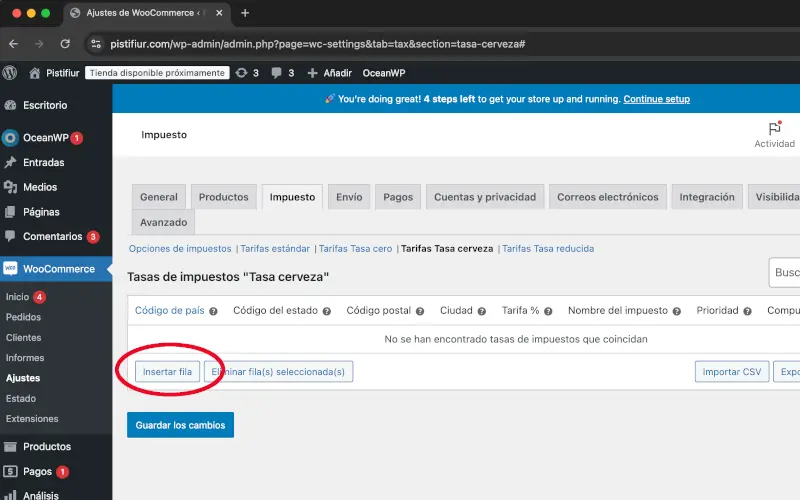Click help icon next to Prioridad
The image size is (800, 500).
coord(747,311)
